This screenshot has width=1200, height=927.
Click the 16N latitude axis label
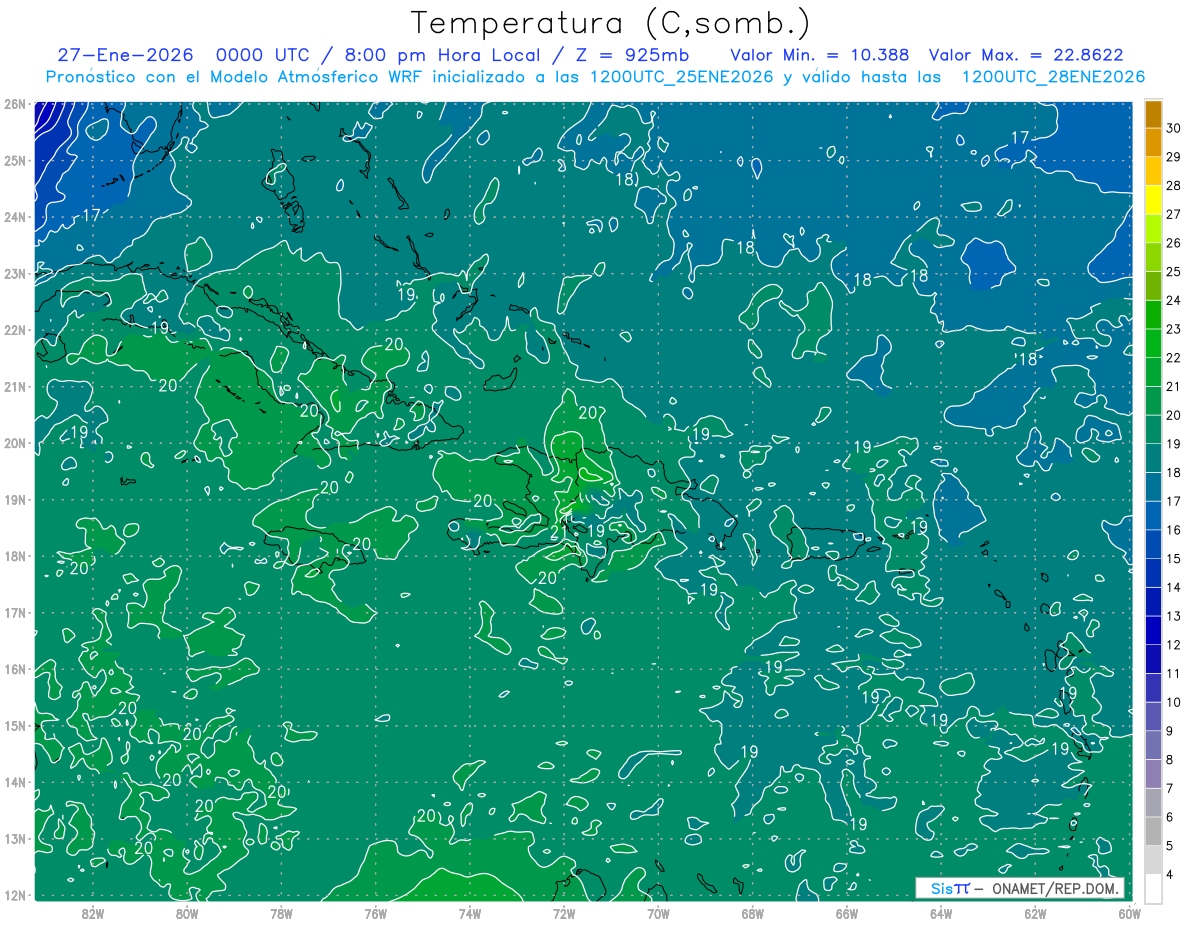(x=15, y=669)
